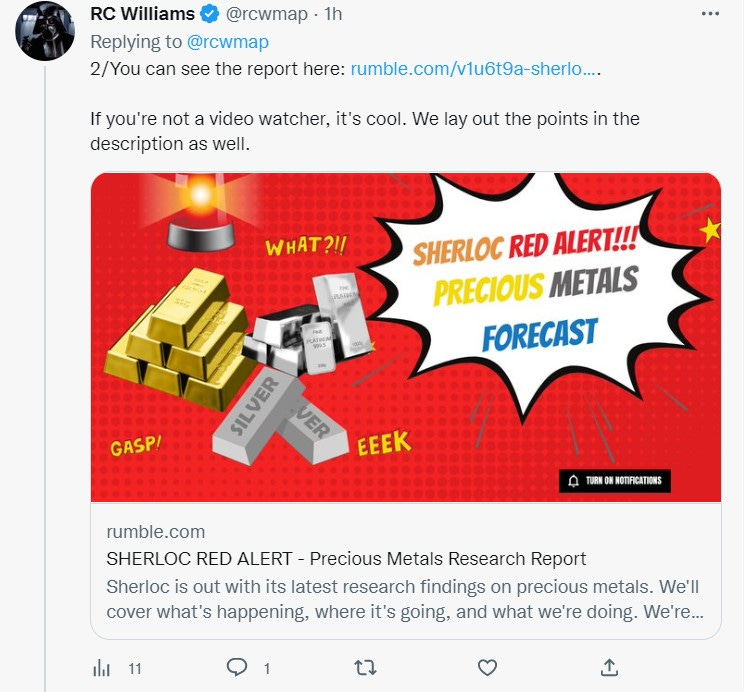
Task: Click the bell icon in thumbnail
Action: tap(573, 480)
